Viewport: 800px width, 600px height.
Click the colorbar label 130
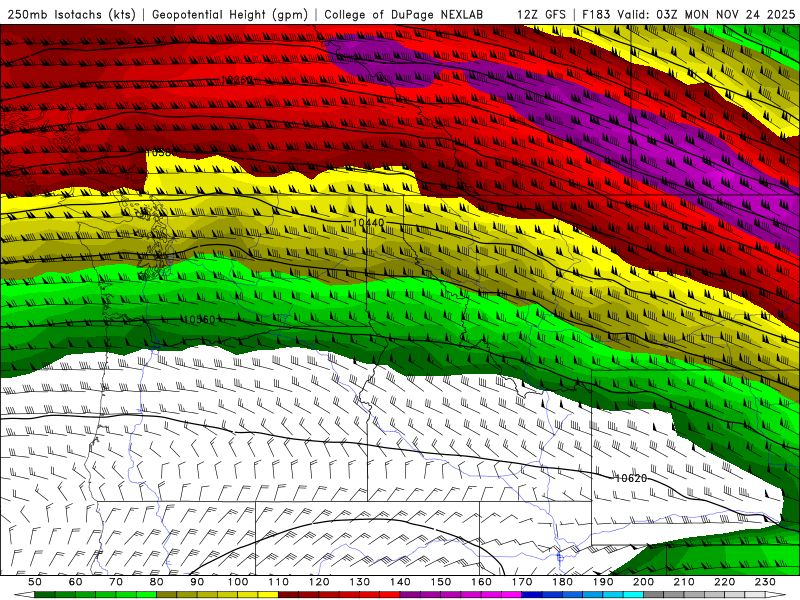tap(359, 582)
